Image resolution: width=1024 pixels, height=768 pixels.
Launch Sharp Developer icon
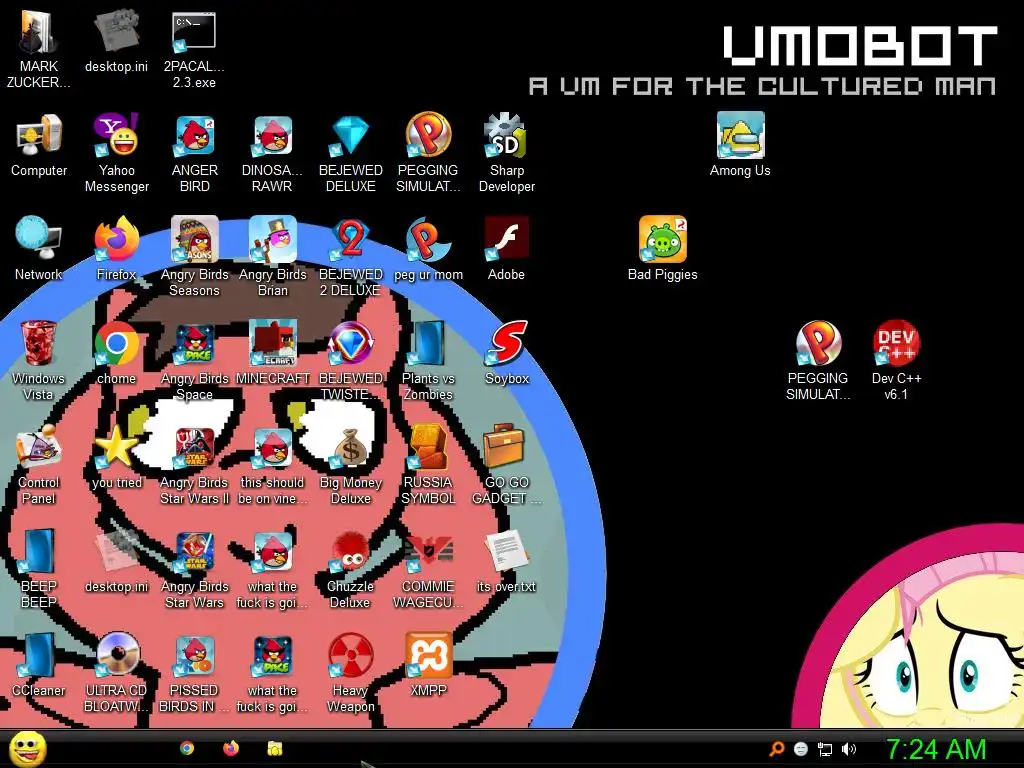pos(507,136)
